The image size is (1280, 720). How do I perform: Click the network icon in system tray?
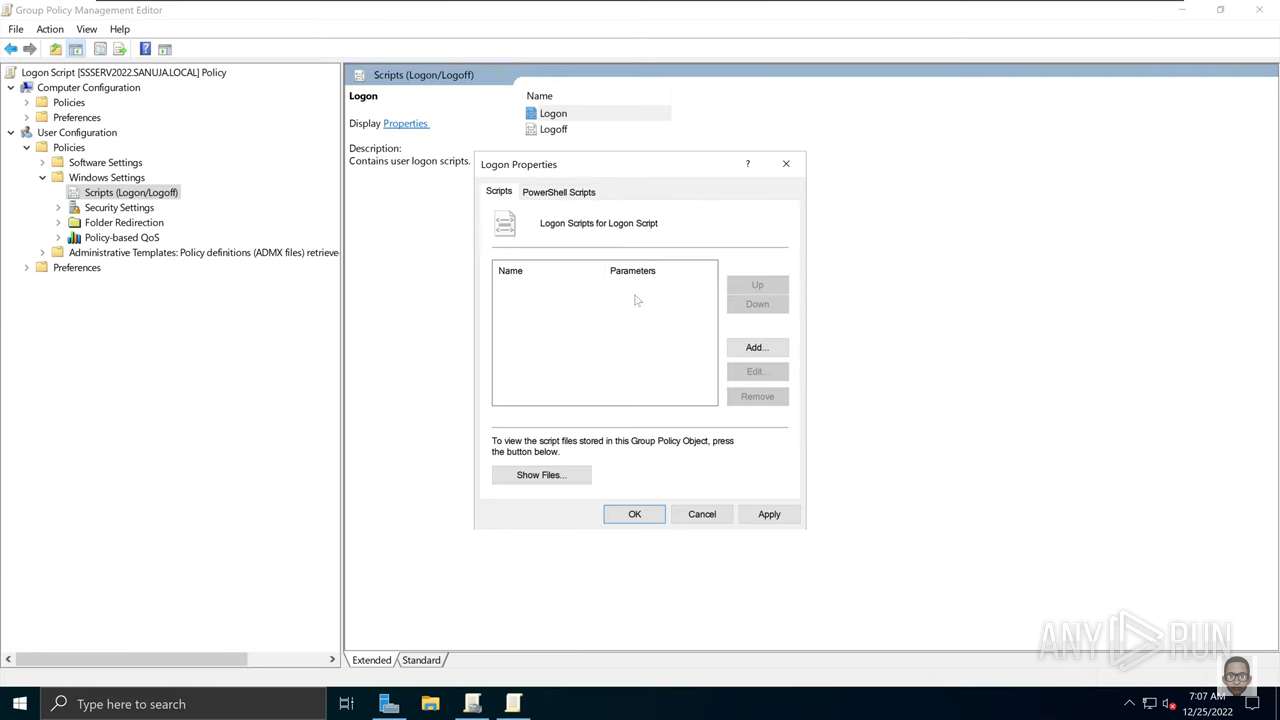pos(1150,704)
